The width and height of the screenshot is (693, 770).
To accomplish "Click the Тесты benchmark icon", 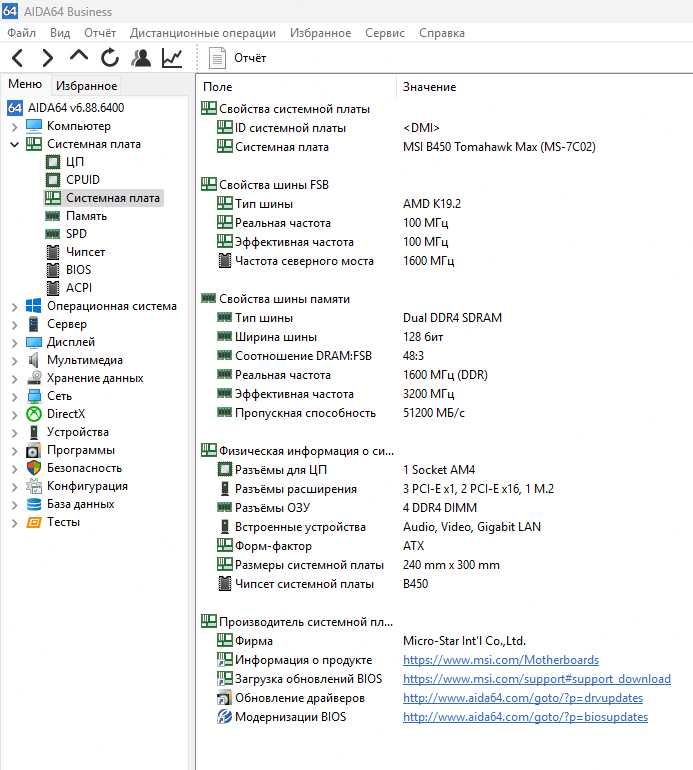I will point(34,522).
